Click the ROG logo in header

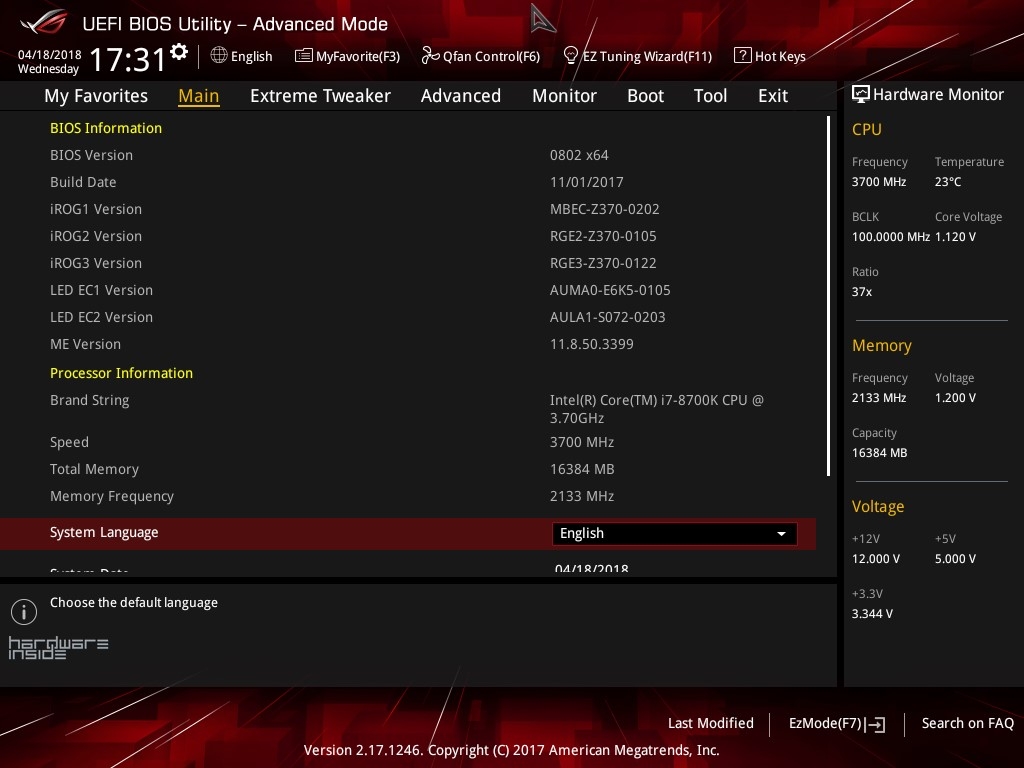[43, 23]
